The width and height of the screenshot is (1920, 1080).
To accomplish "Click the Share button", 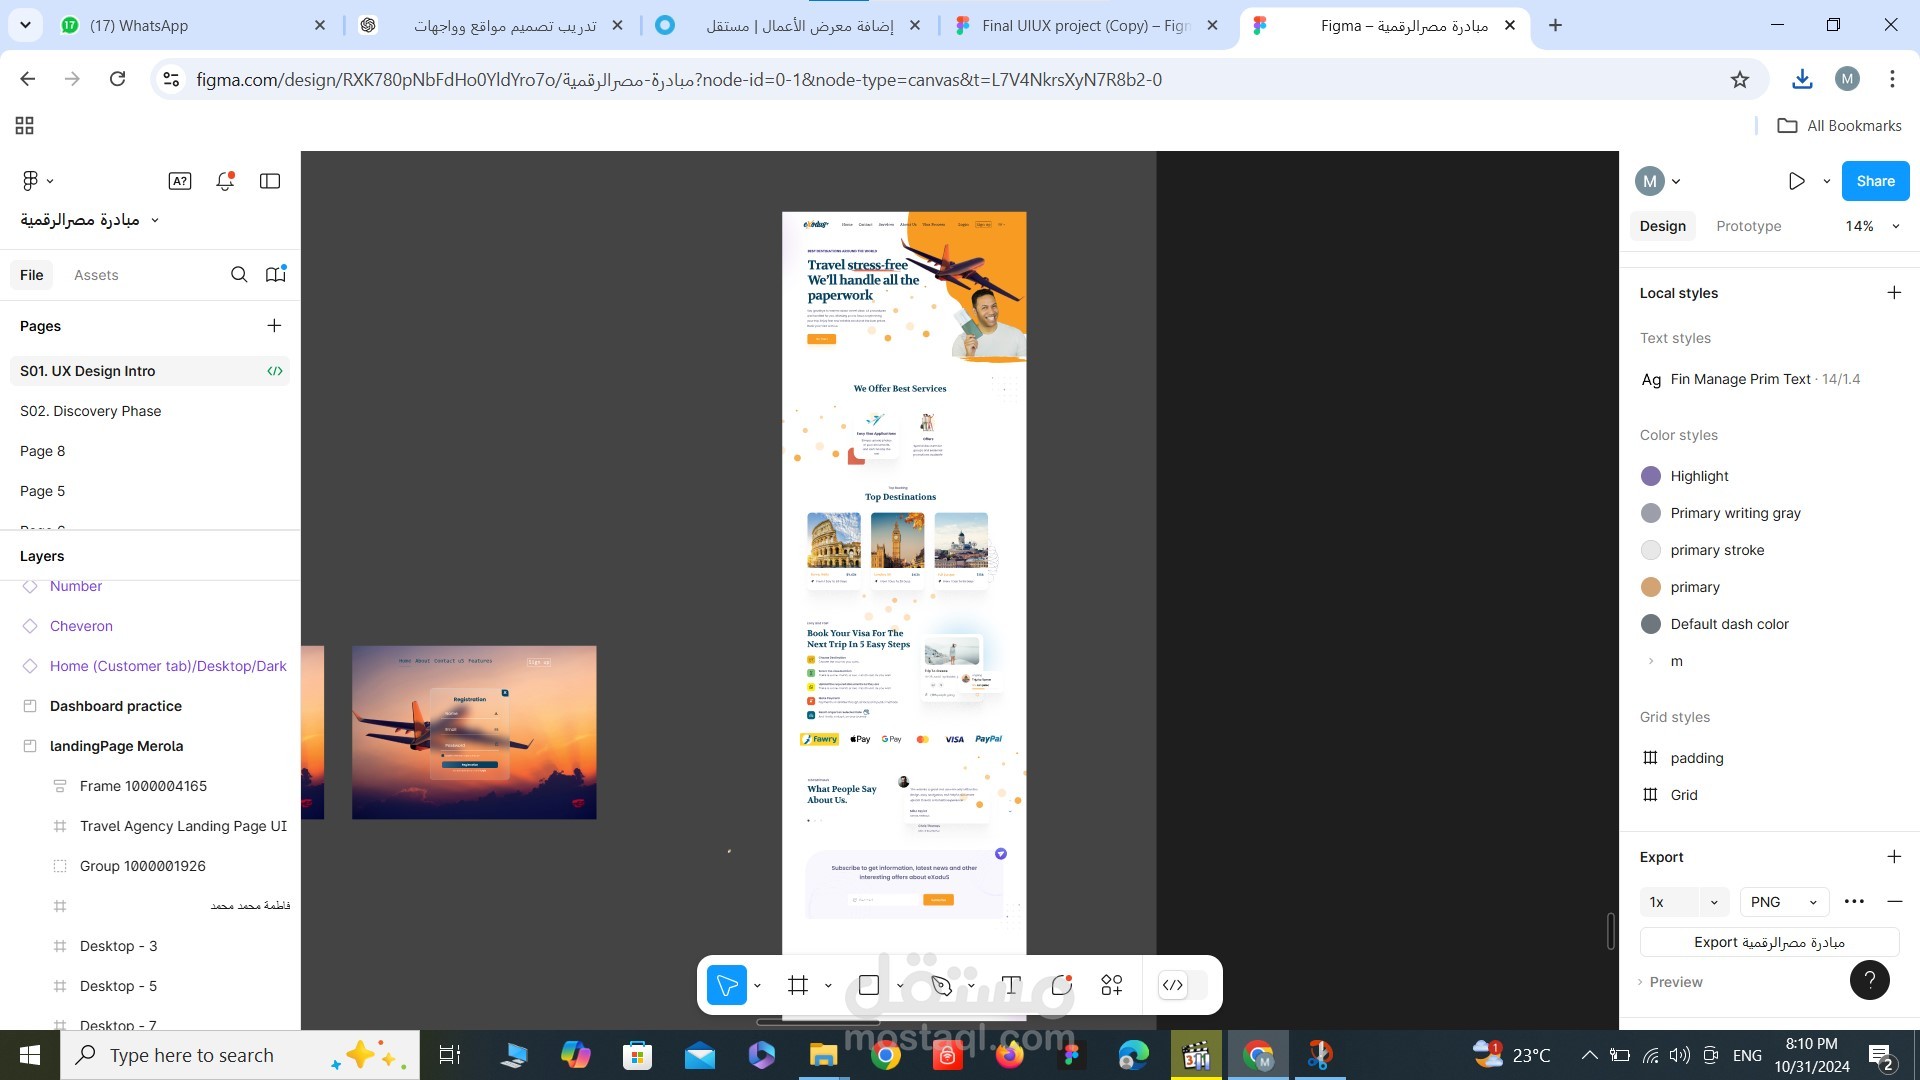I will pyautogui.click(x=1875, y=181).
